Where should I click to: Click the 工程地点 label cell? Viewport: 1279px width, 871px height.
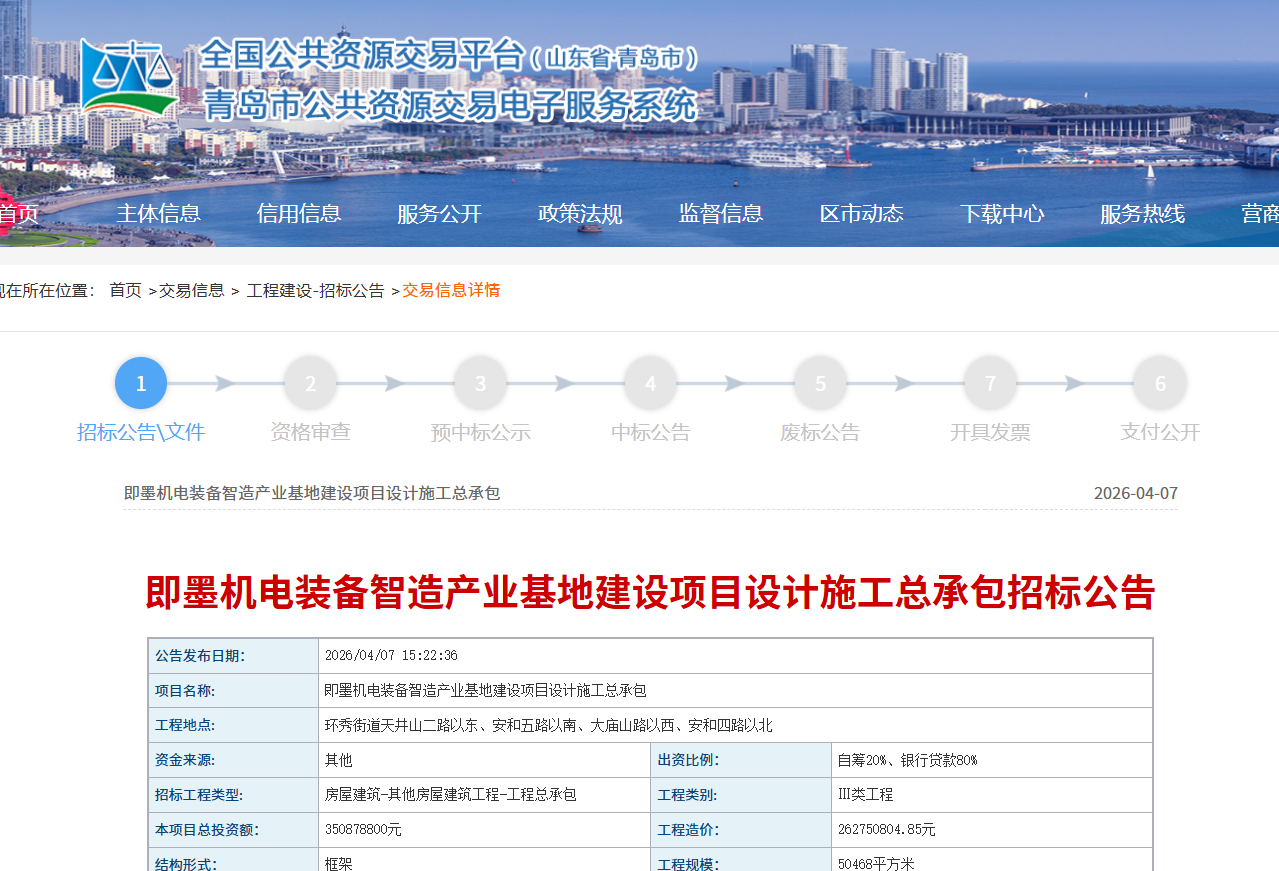point(233,725)
